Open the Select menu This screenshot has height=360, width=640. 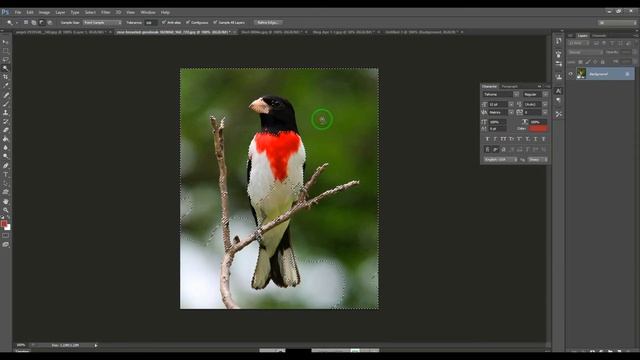pyautogui.click(x=90, y=12)
